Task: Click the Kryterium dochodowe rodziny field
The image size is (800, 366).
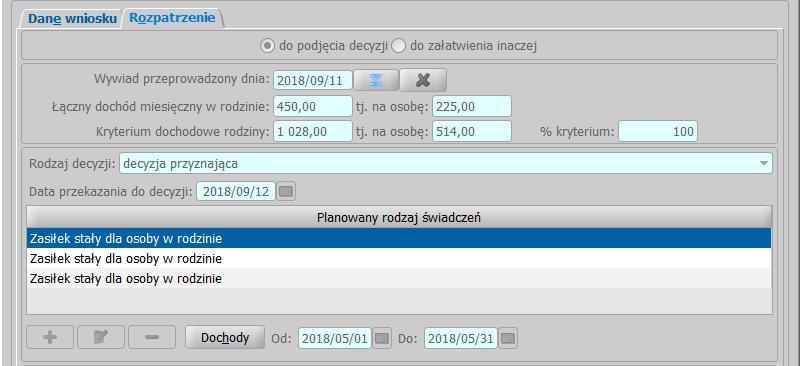Action: pyautogui.click(x=313, y=131)
